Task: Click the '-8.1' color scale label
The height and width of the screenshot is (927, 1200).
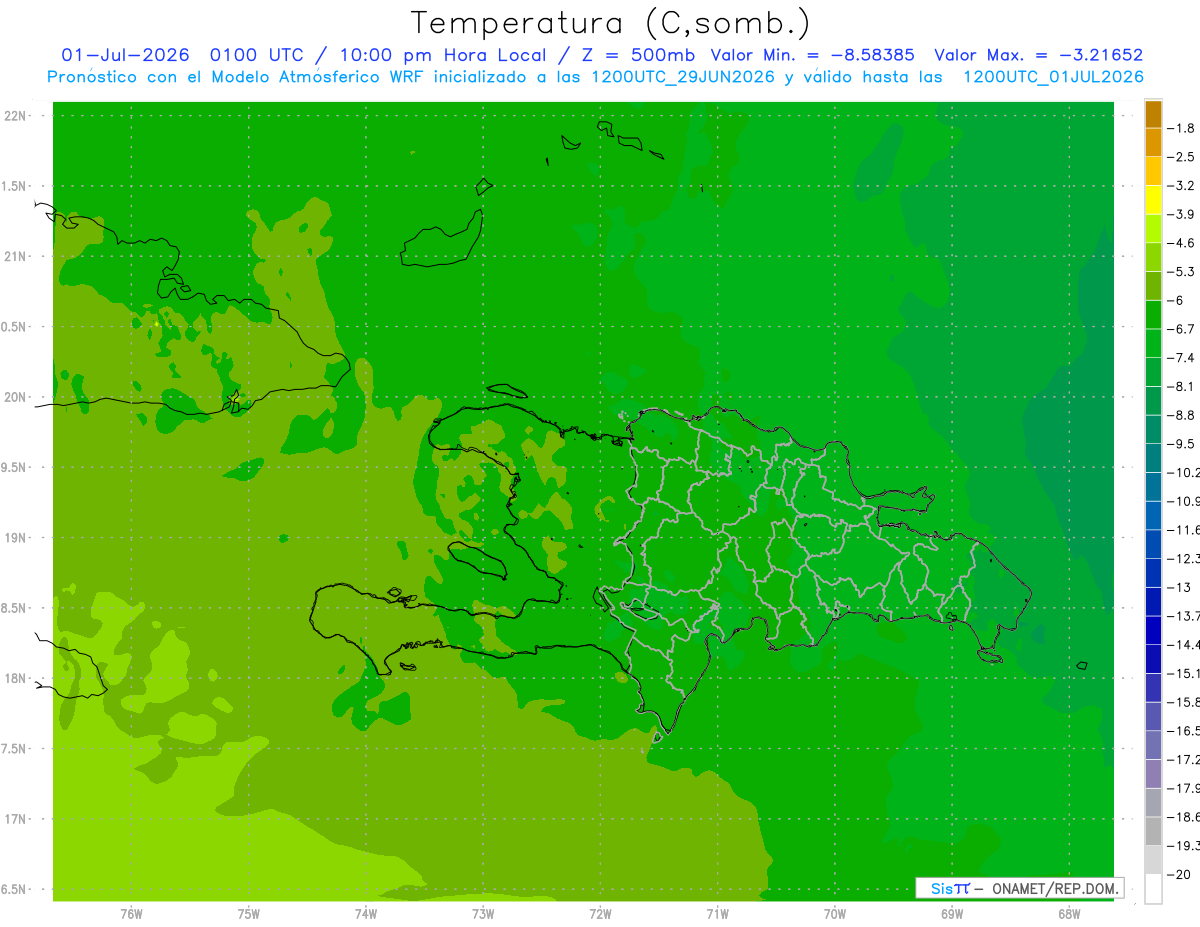Action: click(1182, 387)
